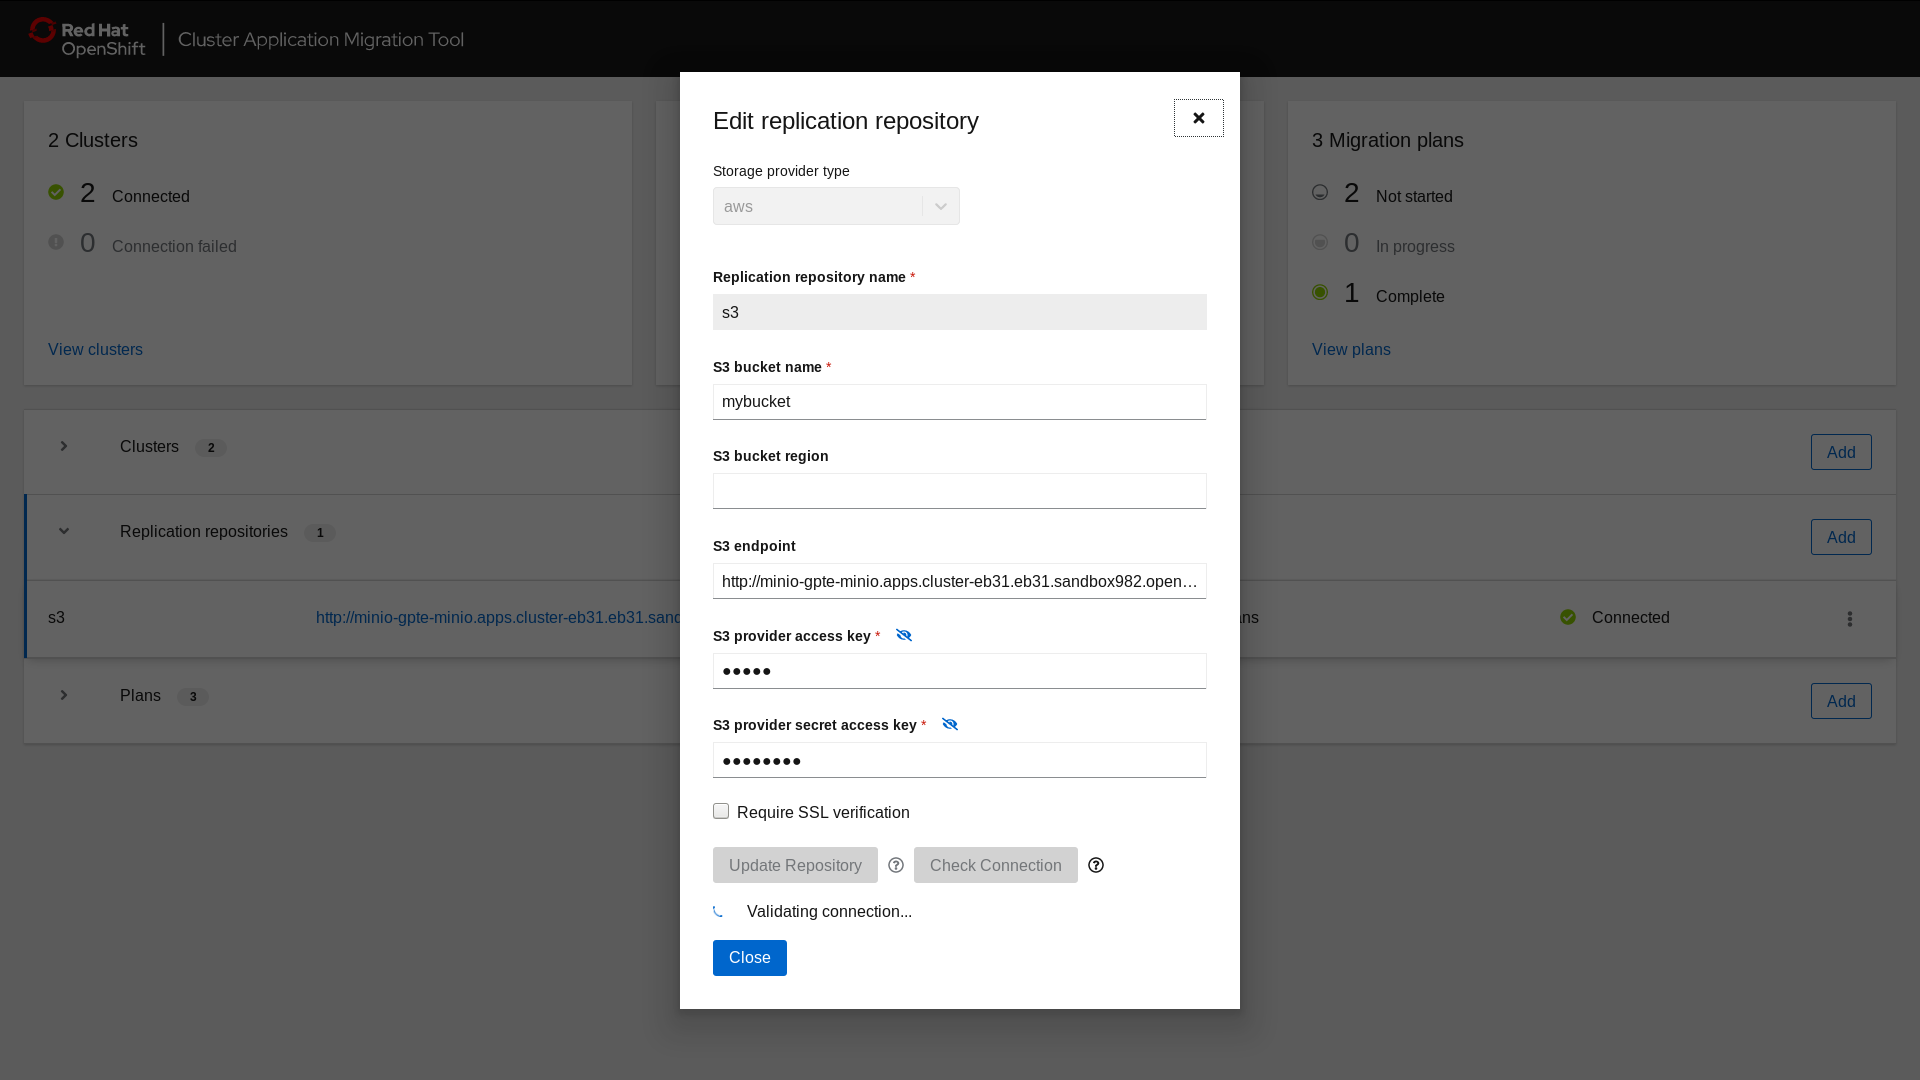1920x1080 pixels.
Task: Click the help icon next to Update Repository
Action: (895, 865)
